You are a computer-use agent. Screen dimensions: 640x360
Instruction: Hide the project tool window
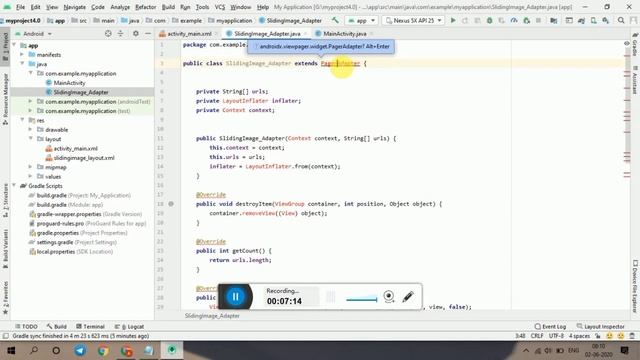148,33
